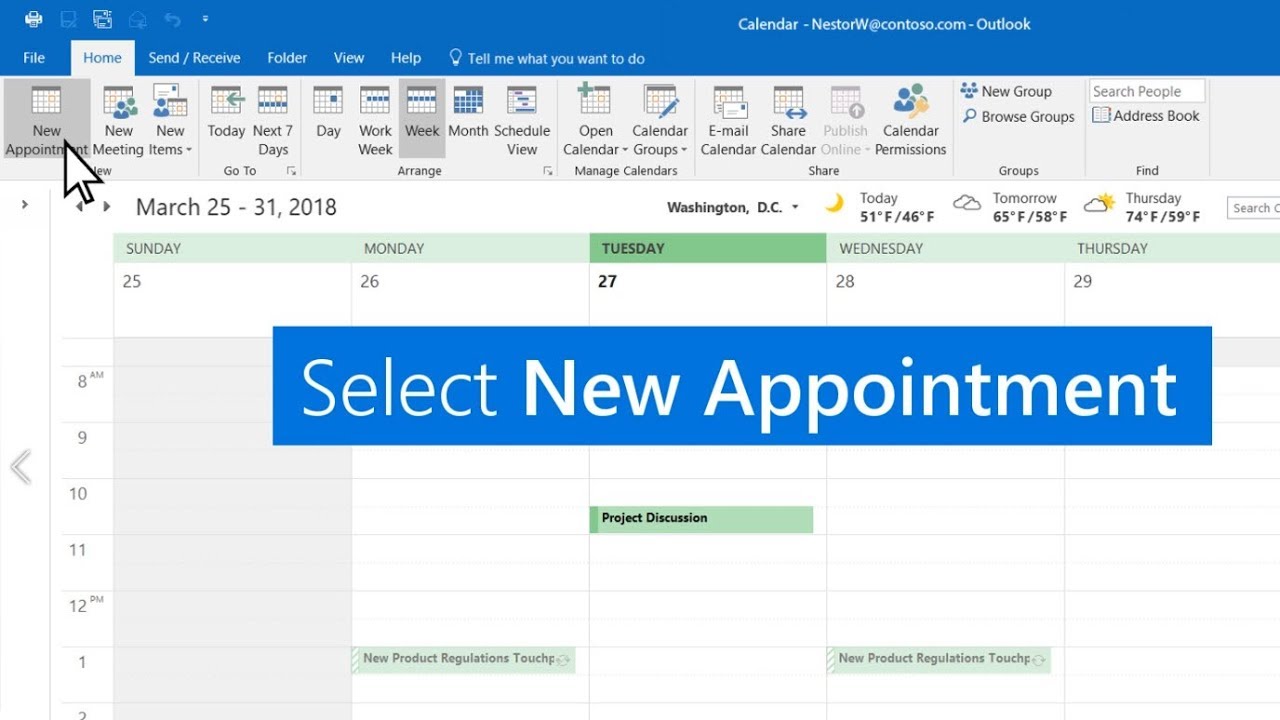Click date 26 in the calendar

[x=370, y=282]
